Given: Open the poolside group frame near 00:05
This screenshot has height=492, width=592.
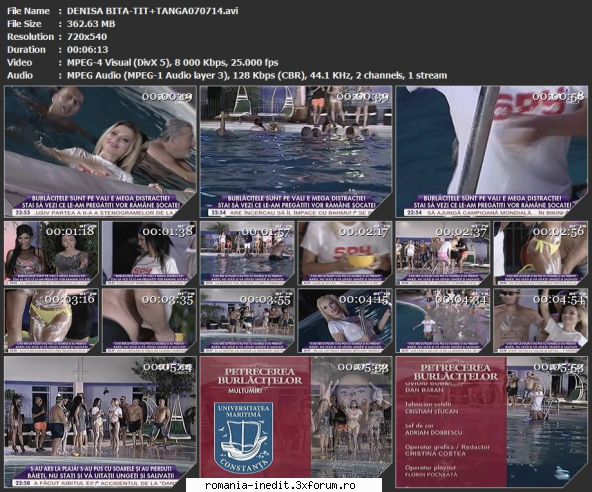Looking at the screenshot, I should (100, 422).
